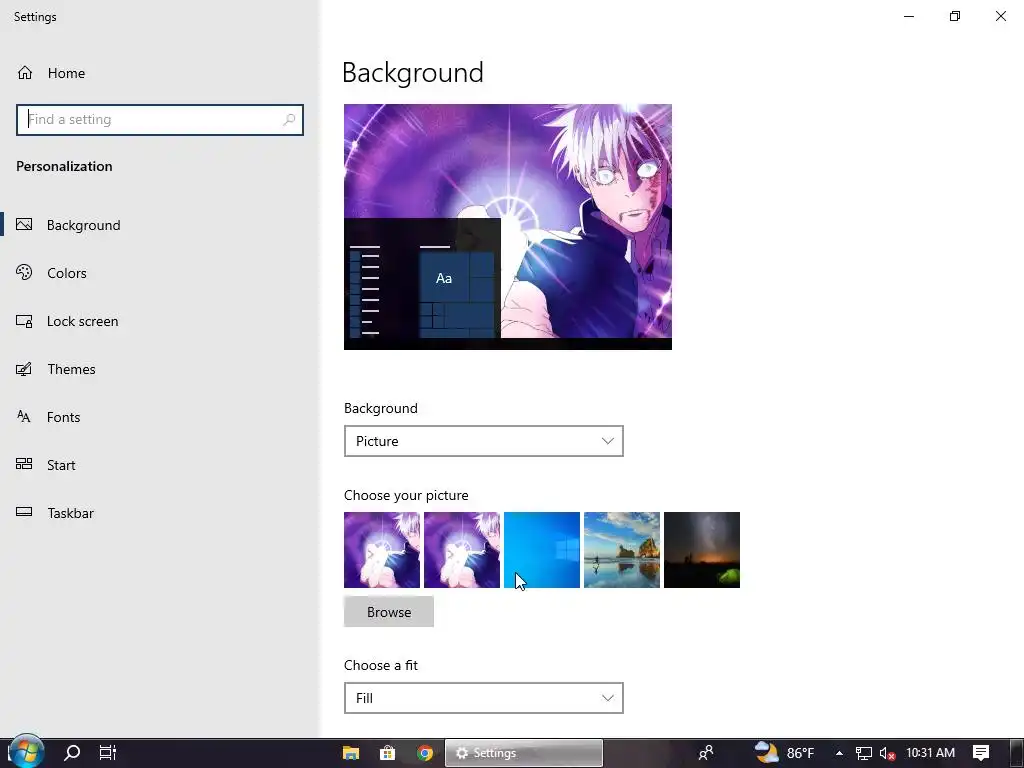Click in the Find a setting search field

(160, 120)
